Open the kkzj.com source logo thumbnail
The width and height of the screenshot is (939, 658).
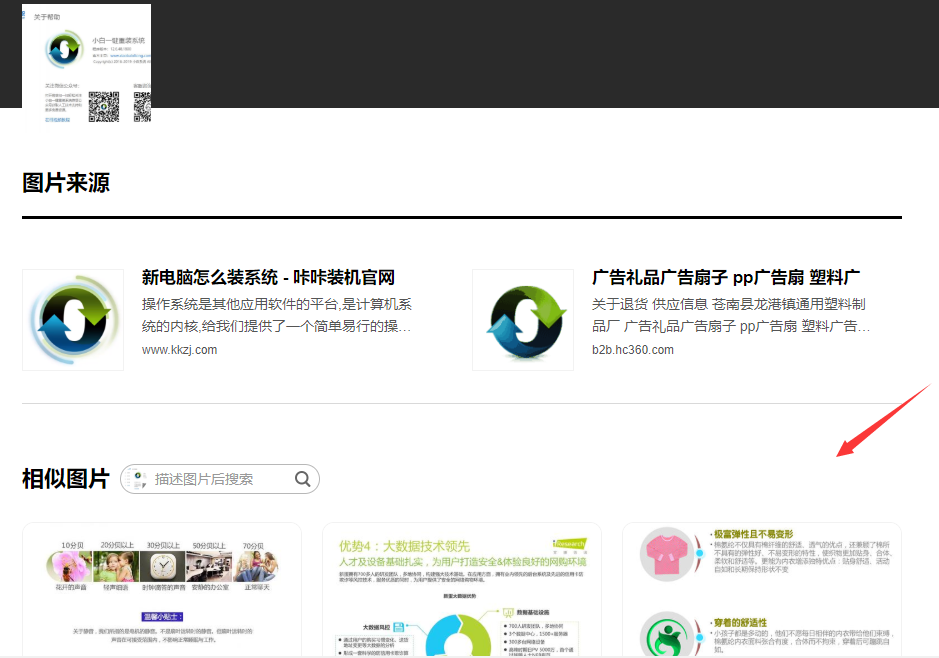tap(73, 320)
